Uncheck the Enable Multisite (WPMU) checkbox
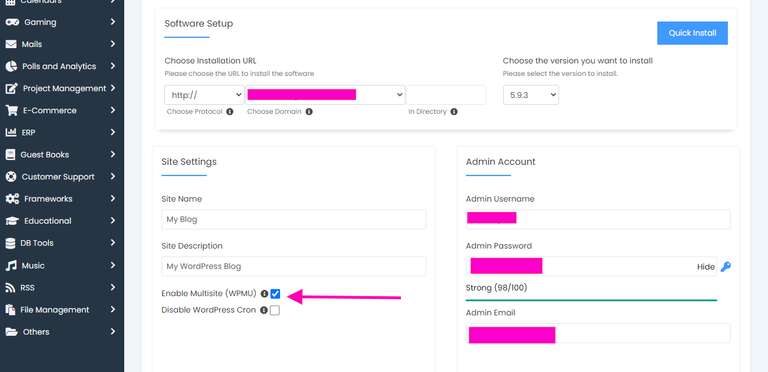This screenshot has height=372, width=768. point(275,294)
